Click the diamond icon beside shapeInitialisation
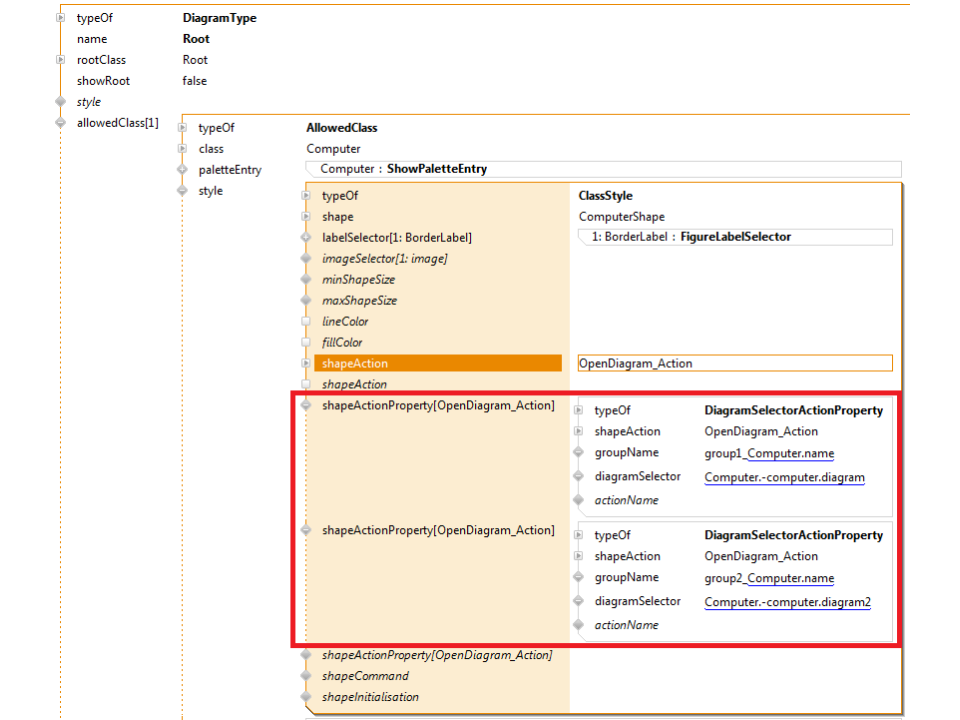 coord(306,697)
